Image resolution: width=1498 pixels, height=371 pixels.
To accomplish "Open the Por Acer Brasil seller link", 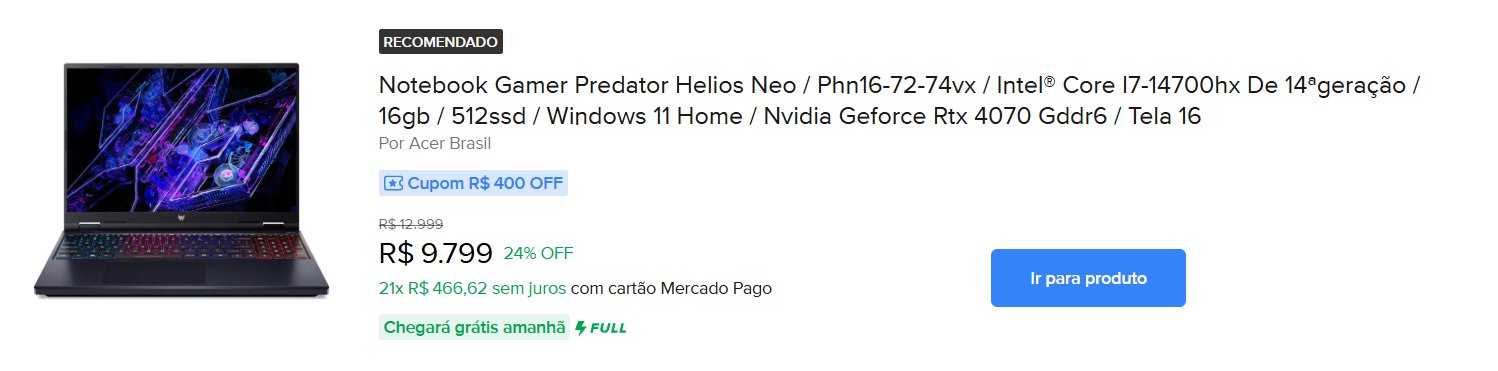I will (435, 143).
